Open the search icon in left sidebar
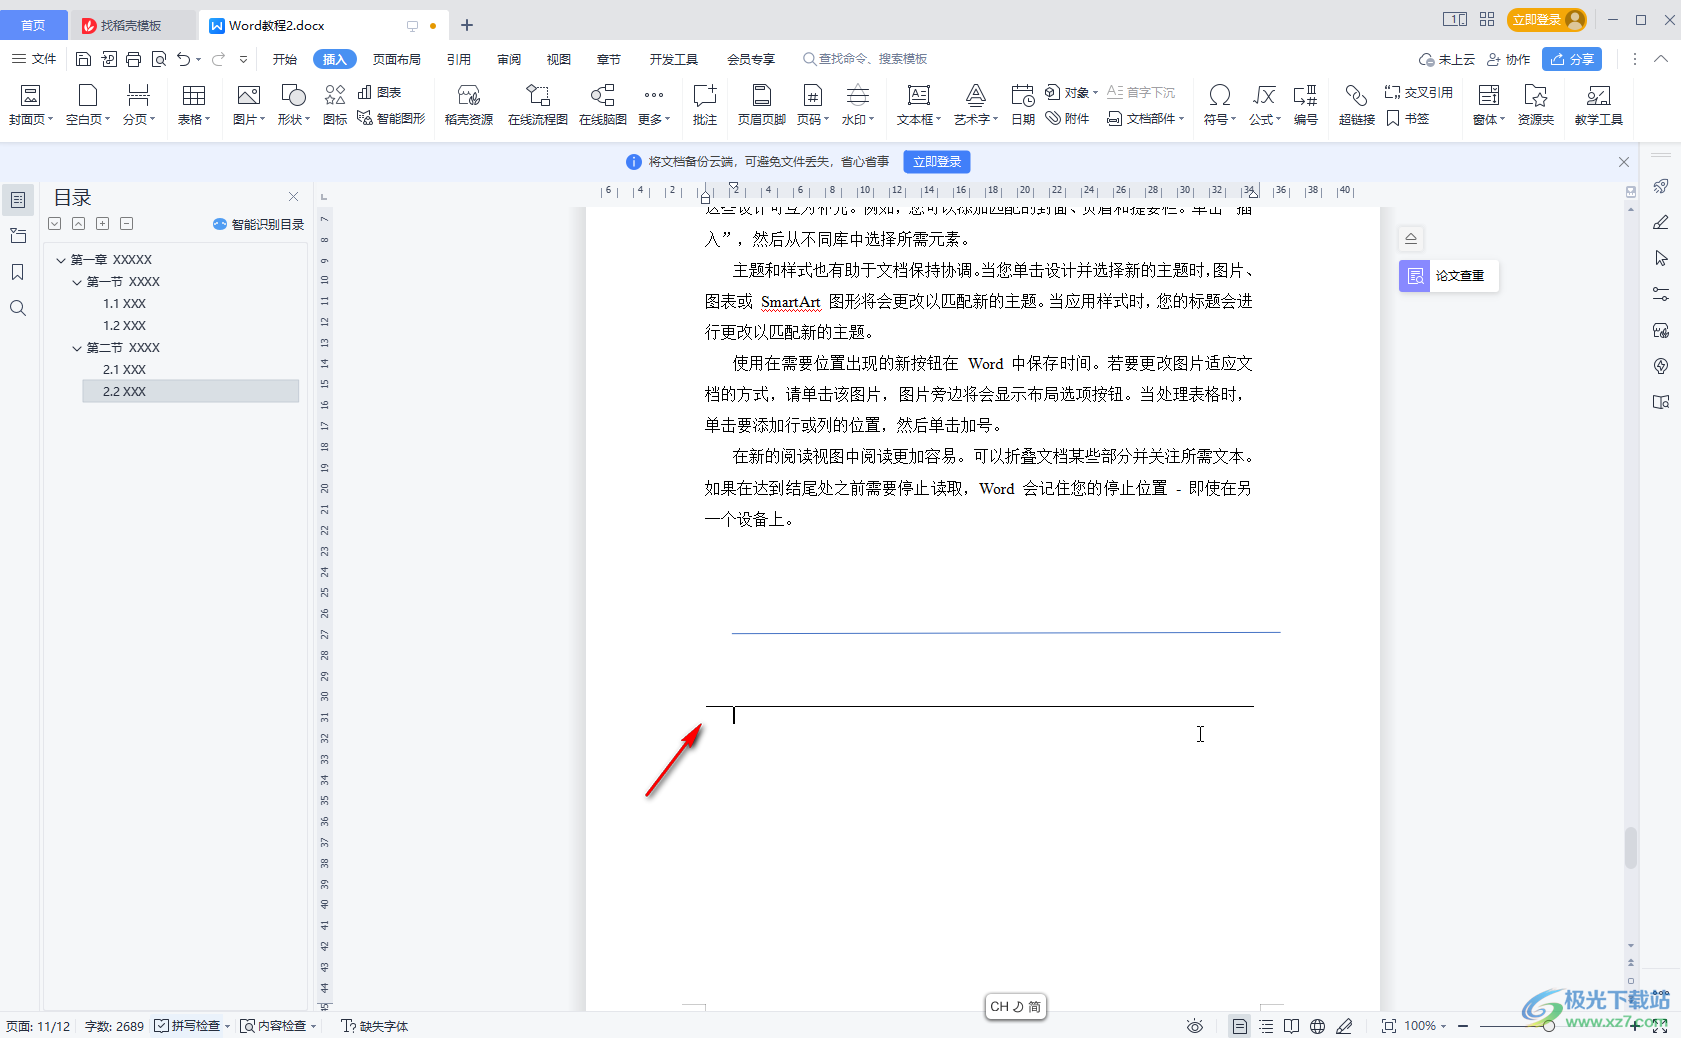This screenshot has width=1681, height=1038. (x=18, y=308)
